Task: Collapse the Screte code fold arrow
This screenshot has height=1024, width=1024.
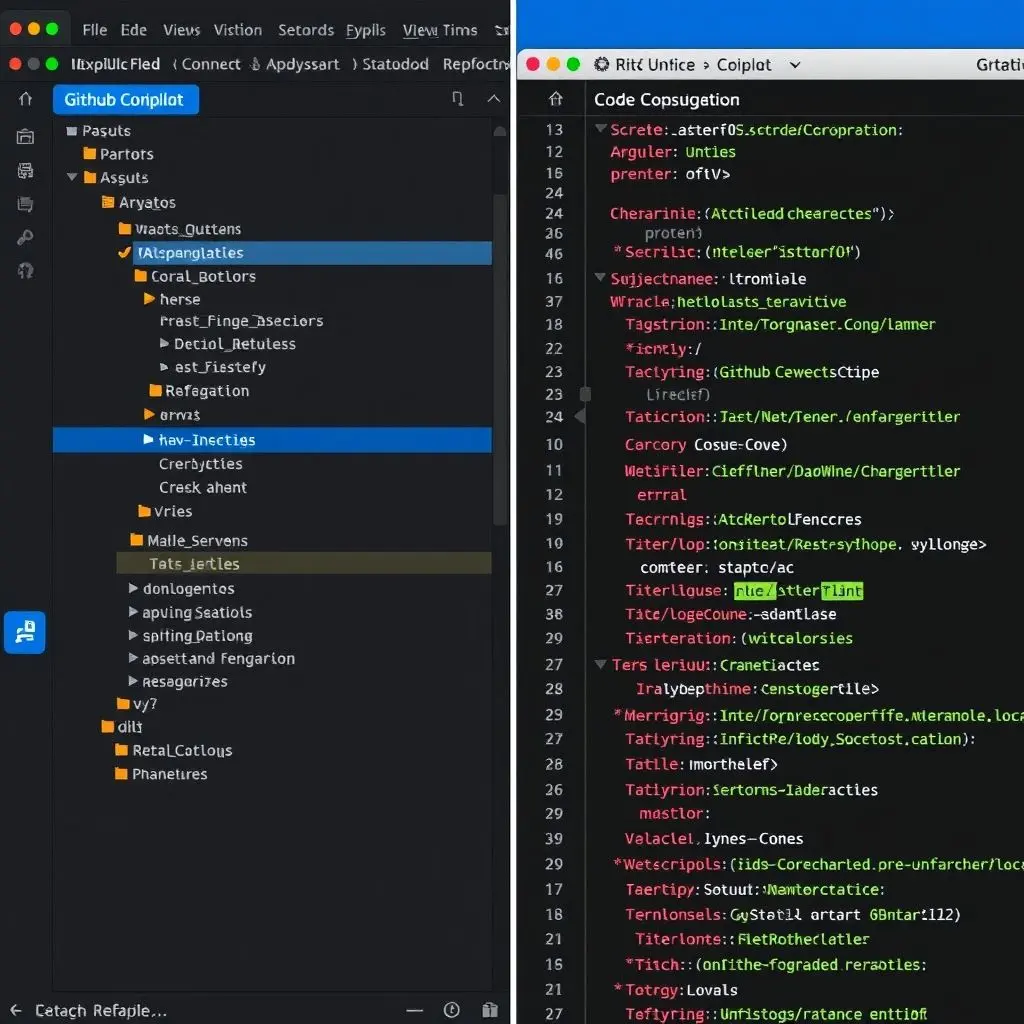Action: point(600,129)
